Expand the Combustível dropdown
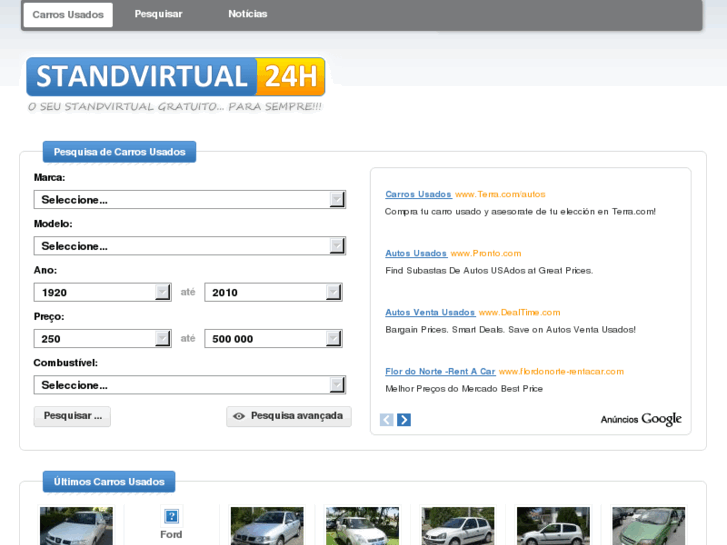The height and width of the screenshot is (545, 727). click(190, 385)
